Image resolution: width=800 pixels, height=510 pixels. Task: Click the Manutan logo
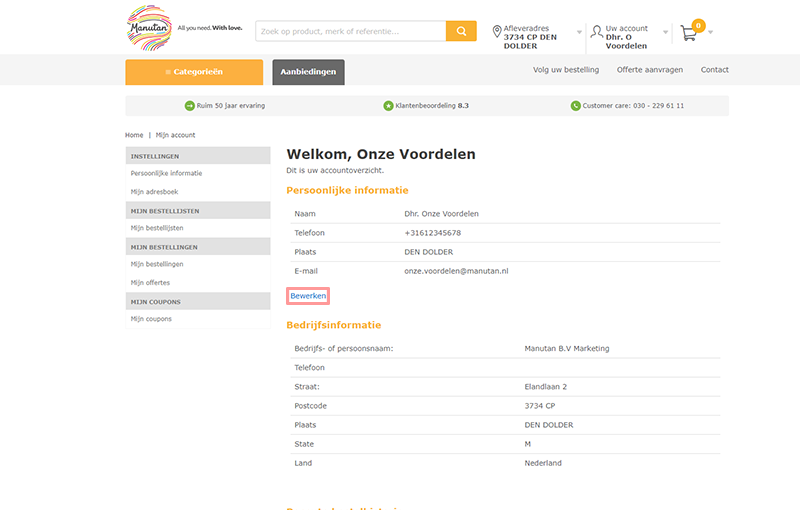(x=149, y=28)
